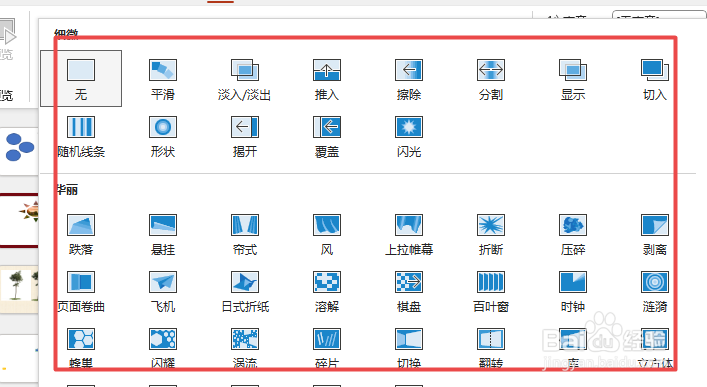Select the 日式折纸 transition

coord(245,291)
